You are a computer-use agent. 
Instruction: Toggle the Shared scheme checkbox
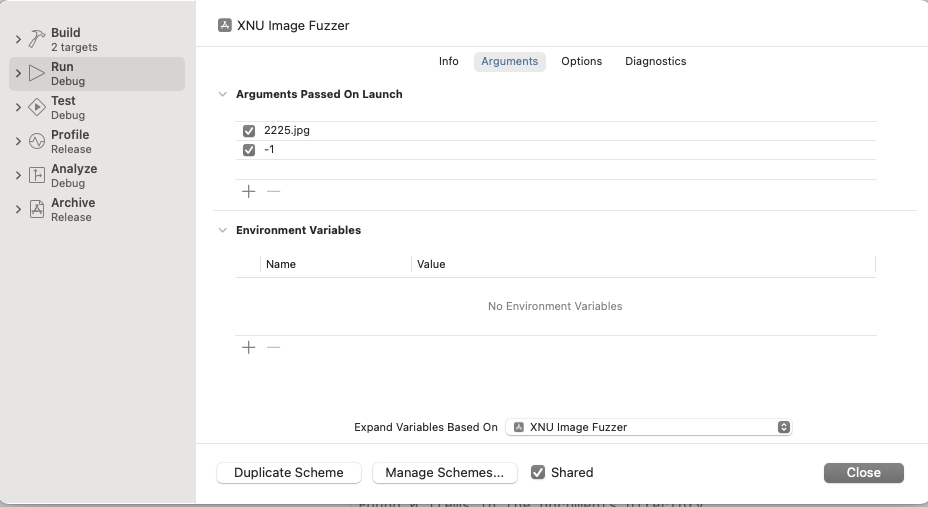point(538,472)
